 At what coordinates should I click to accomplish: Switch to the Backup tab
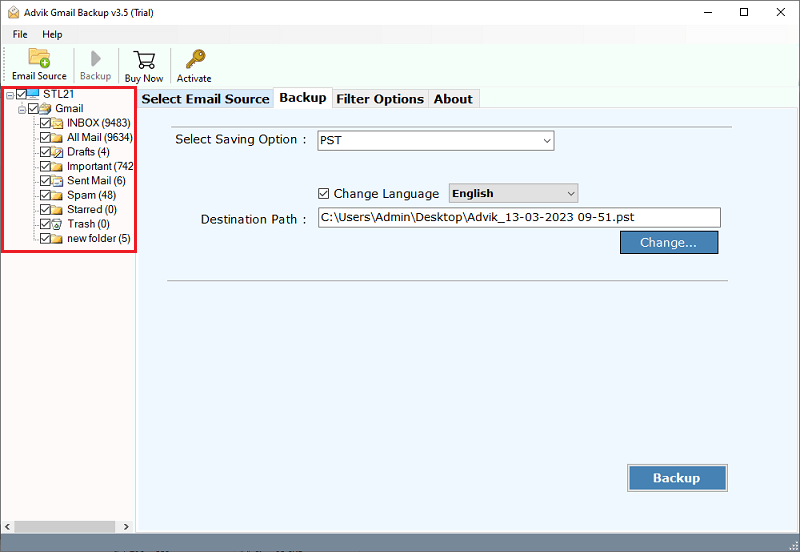tap(303, 97)
